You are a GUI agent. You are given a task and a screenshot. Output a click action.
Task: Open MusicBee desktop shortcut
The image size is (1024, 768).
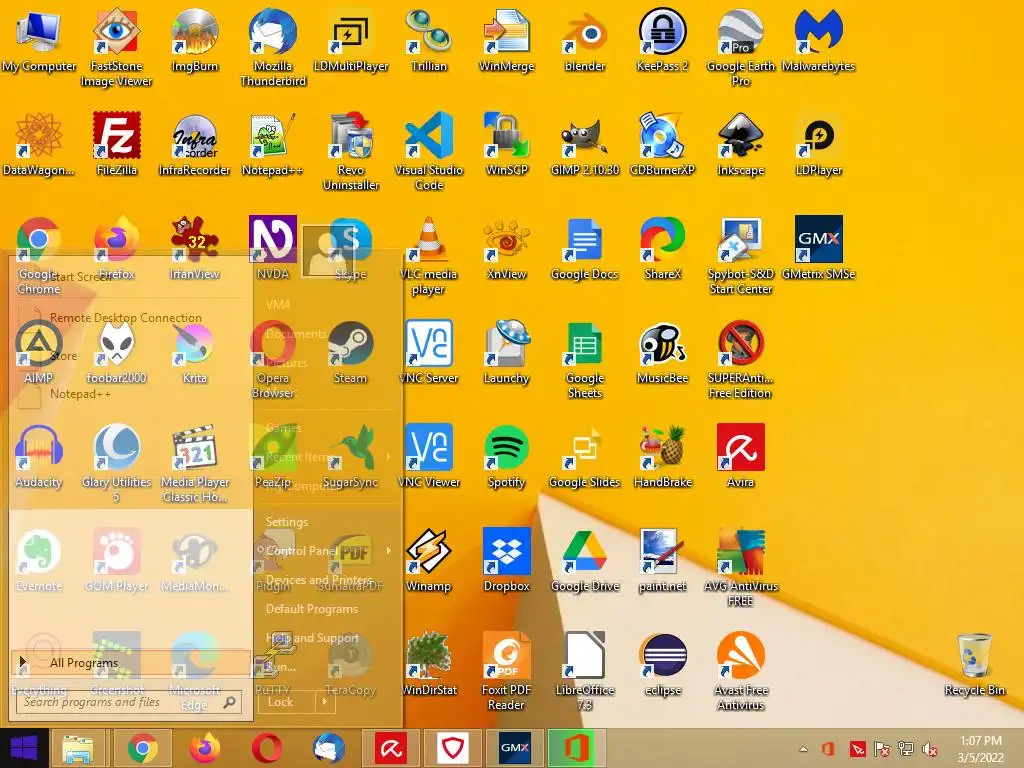(662, 353)
